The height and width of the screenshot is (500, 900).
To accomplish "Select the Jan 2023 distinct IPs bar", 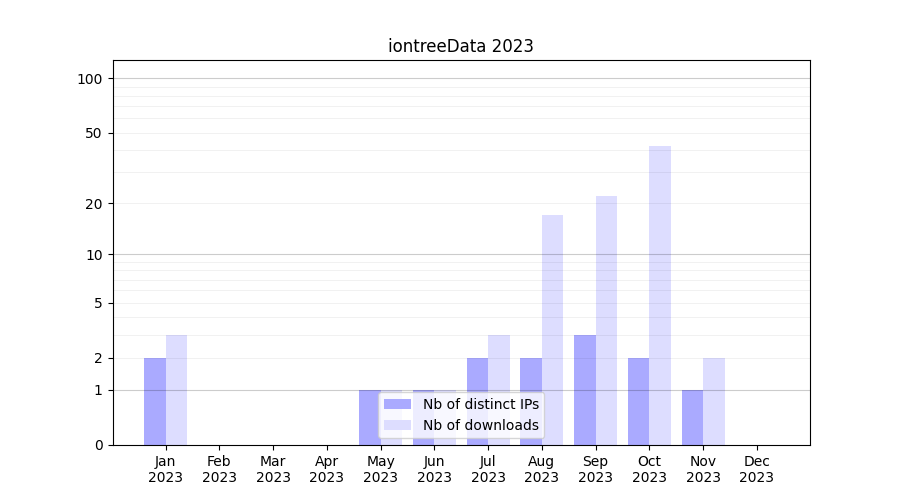I will (155, 401).
